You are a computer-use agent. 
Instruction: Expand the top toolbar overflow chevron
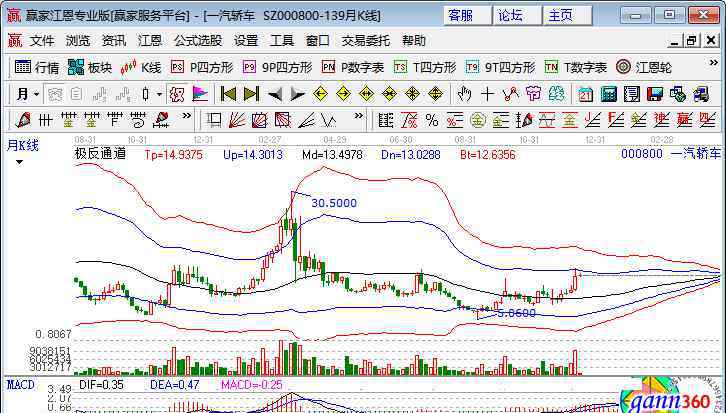713,63
